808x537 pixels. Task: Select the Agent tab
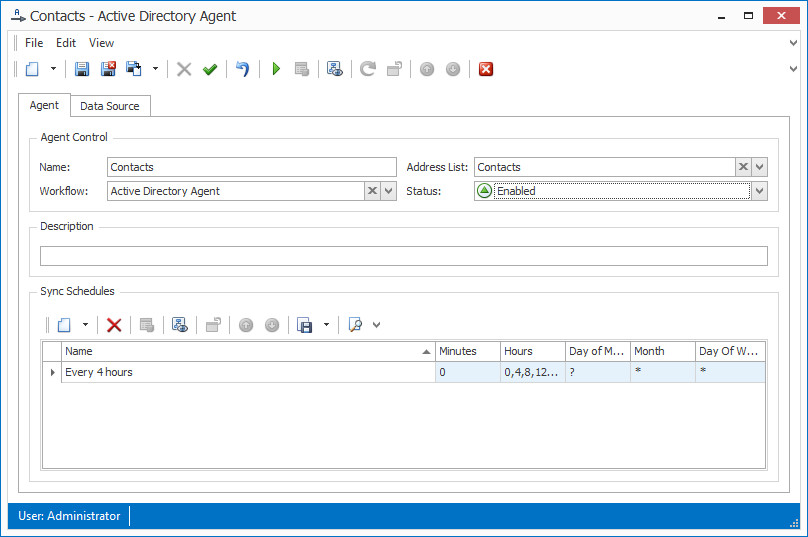[44, 105]
